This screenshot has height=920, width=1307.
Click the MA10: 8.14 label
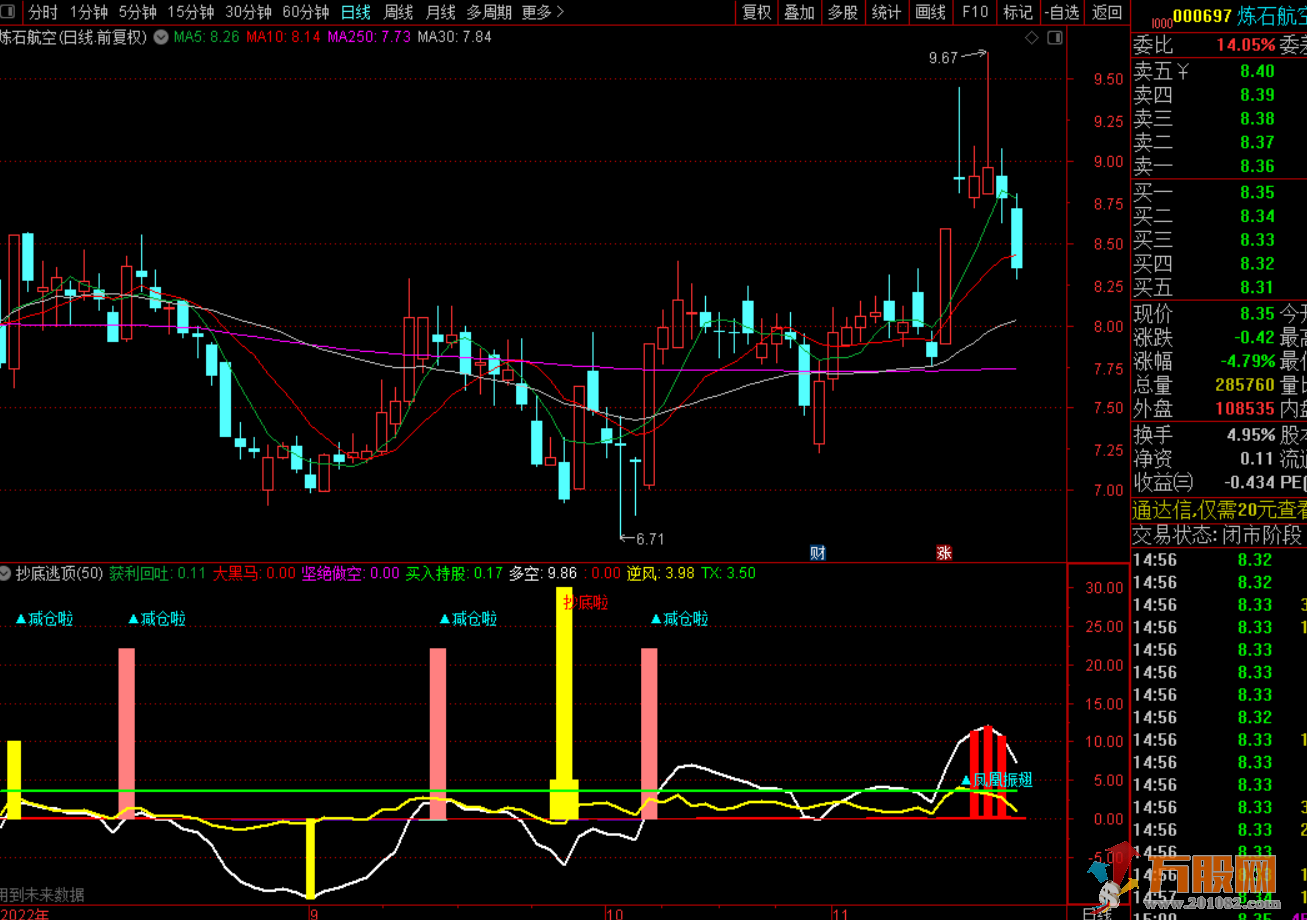coord(283,37)
